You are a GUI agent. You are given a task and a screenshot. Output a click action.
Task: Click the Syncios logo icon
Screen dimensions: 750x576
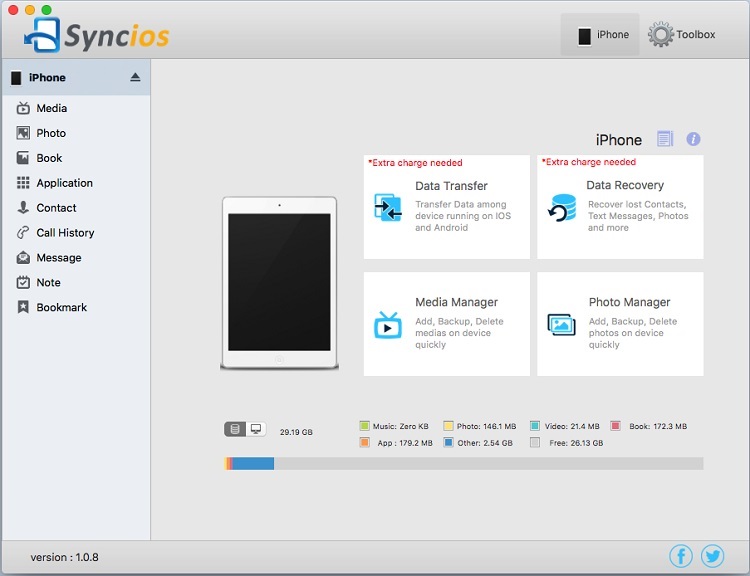43,34
